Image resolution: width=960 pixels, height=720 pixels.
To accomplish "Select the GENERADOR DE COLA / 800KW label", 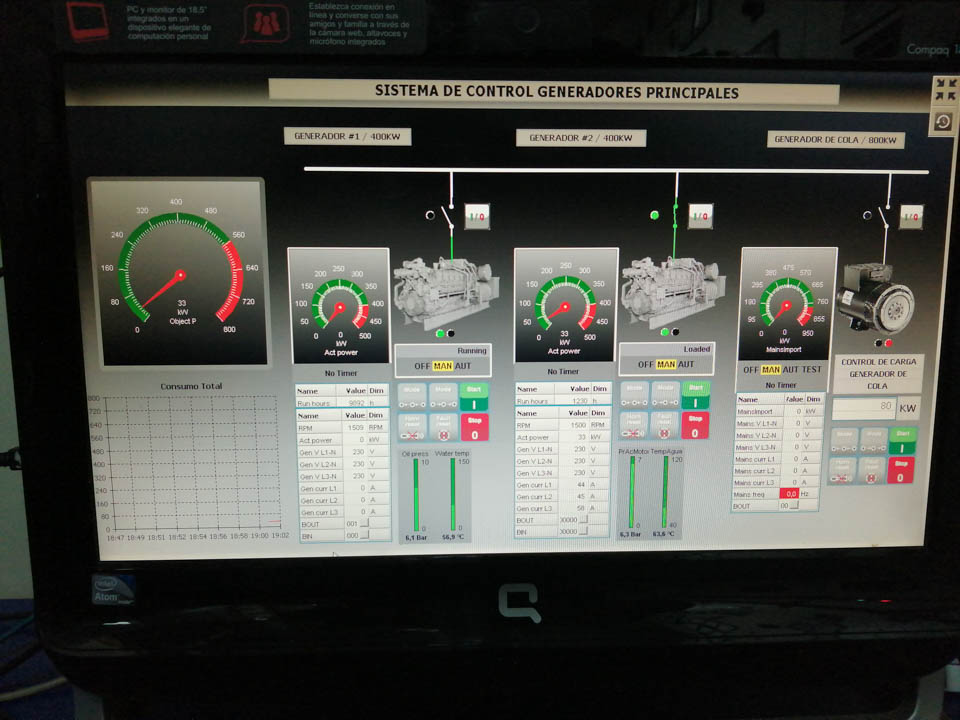I will point(836,140).
